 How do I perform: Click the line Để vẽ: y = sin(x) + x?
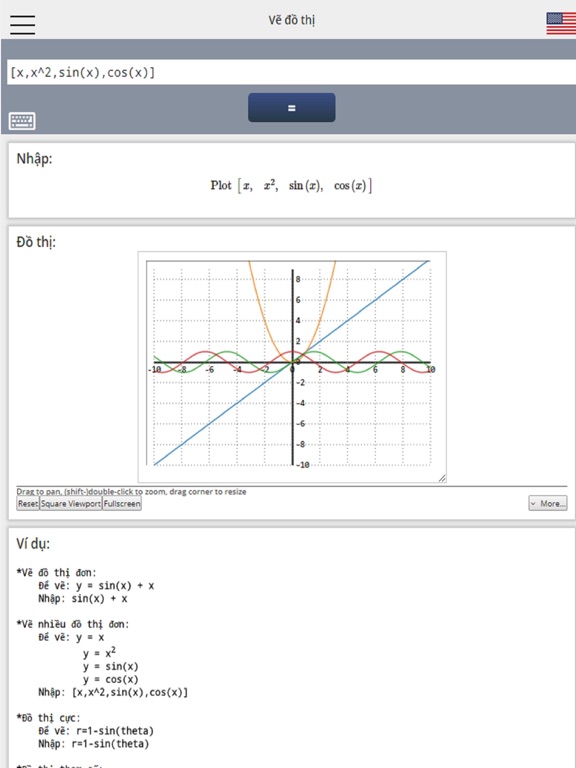[x=96, y=586]
